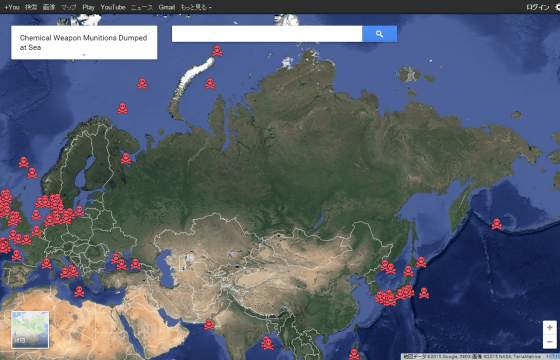Open Play in the top bar
560x360 pixels.
click(x=89, y=7)
